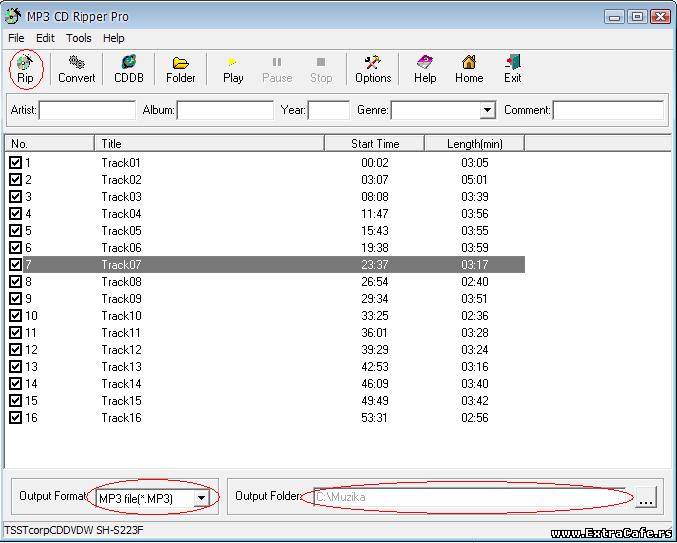Click the Exit toolbar icon
This screenshot has height=543, width=677.
[x=512, y=69]
